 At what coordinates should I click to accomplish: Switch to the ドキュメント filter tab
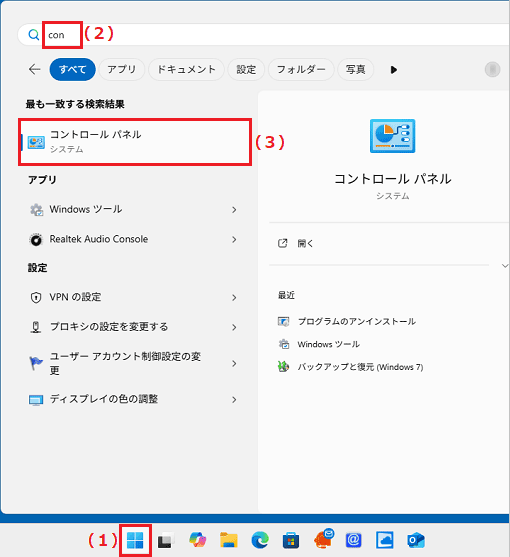tap(186, 69)
